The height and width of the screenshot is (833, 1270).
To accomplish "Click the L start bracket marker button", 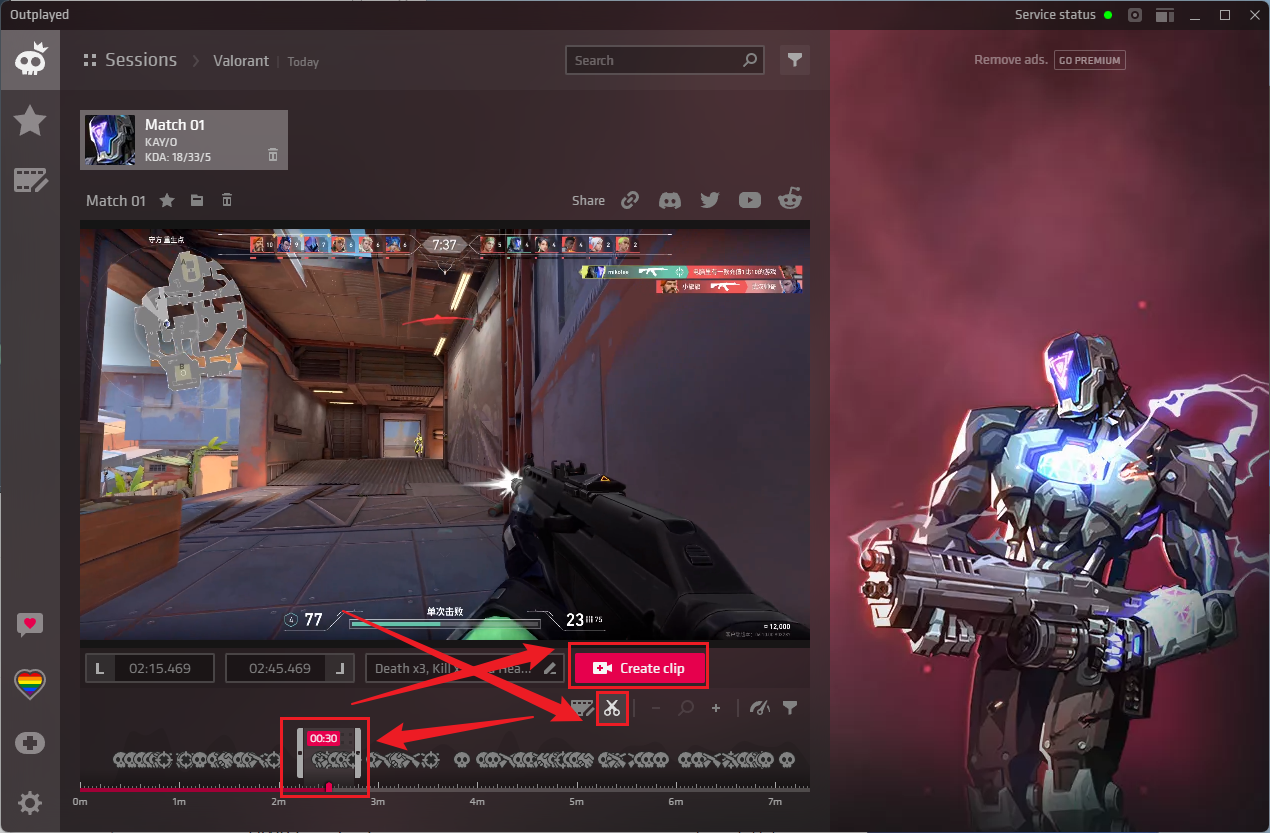I will pos(99,668).
